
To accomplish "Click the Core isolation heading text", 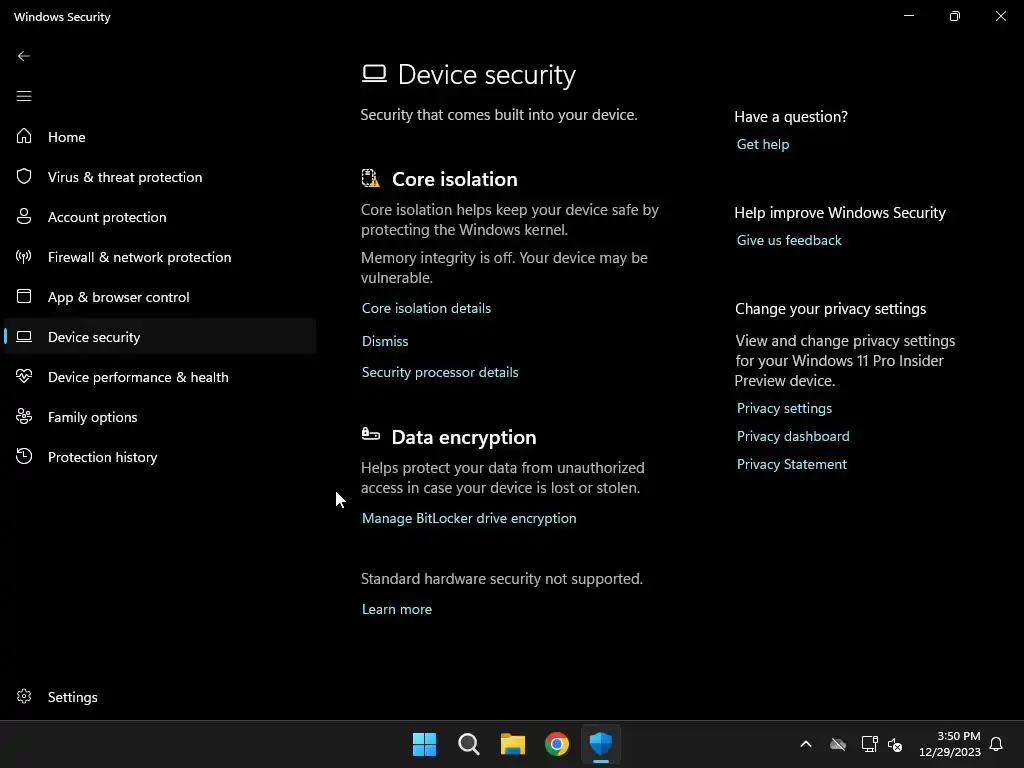I will click(x=455, y=179).
